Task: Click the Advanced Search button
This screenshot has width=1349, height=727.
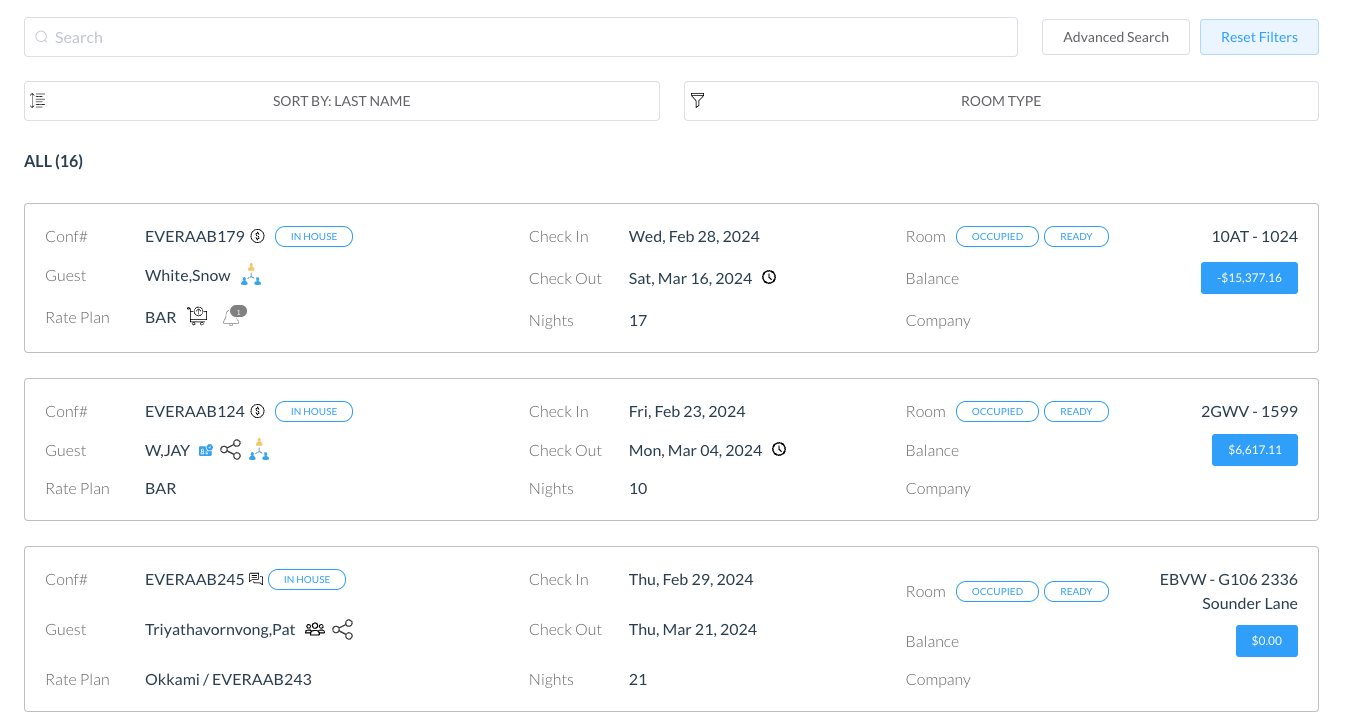Action: click(x=1115, y=37)
